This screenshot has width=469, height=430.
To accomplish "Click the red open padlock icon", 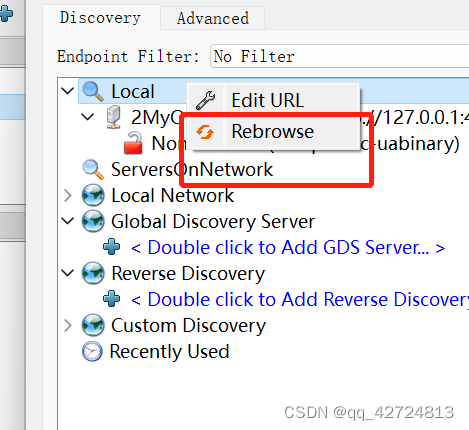I will [133, 143].
